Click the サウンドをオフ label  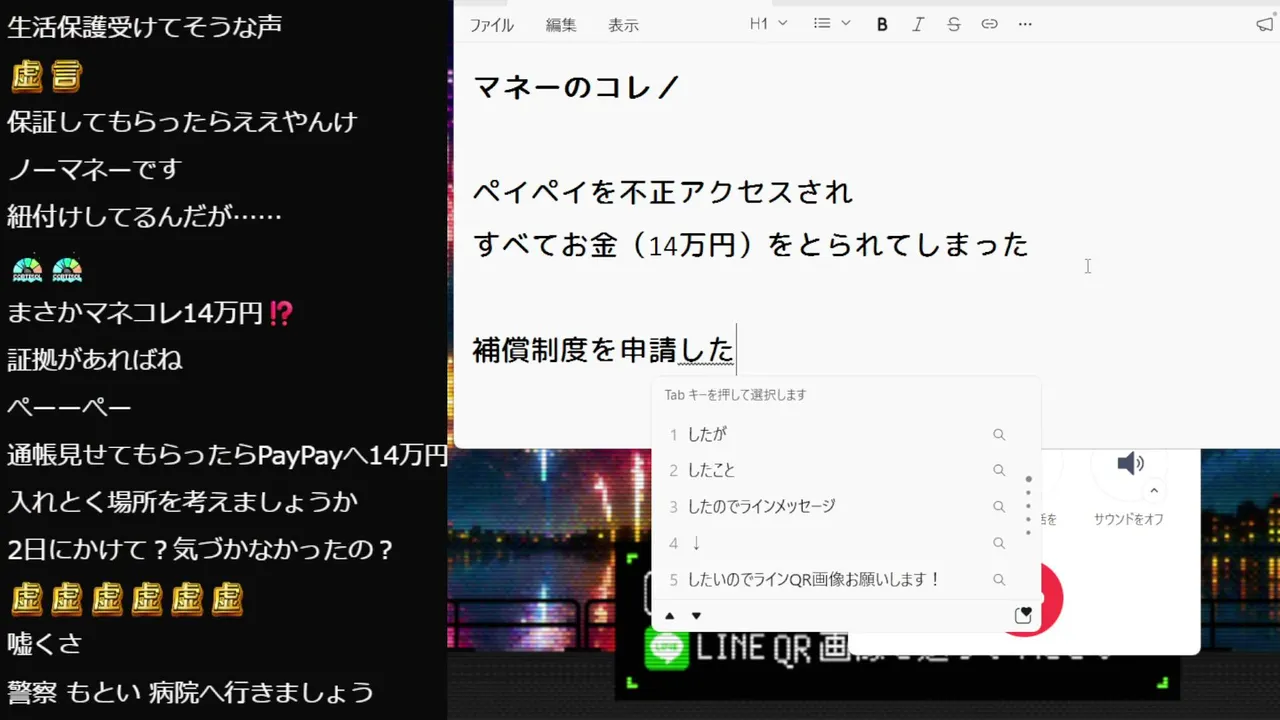point(1128,519)
